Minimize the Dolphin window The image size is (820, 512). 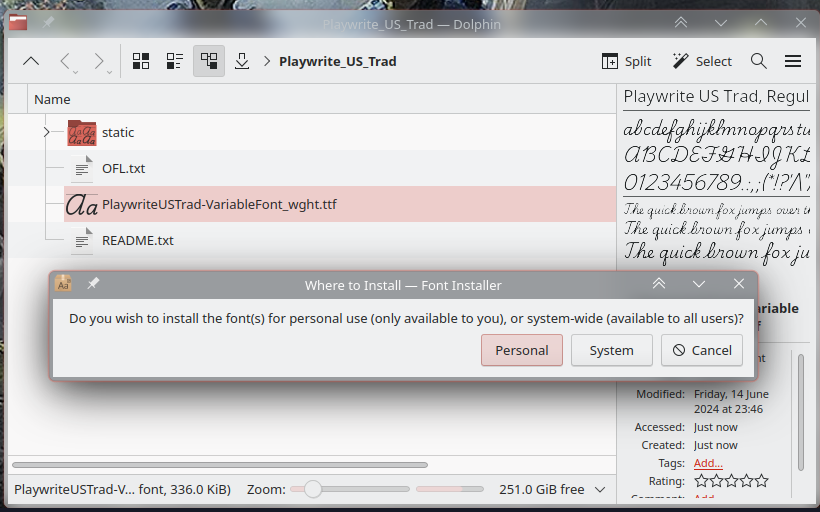click(721, 23)
